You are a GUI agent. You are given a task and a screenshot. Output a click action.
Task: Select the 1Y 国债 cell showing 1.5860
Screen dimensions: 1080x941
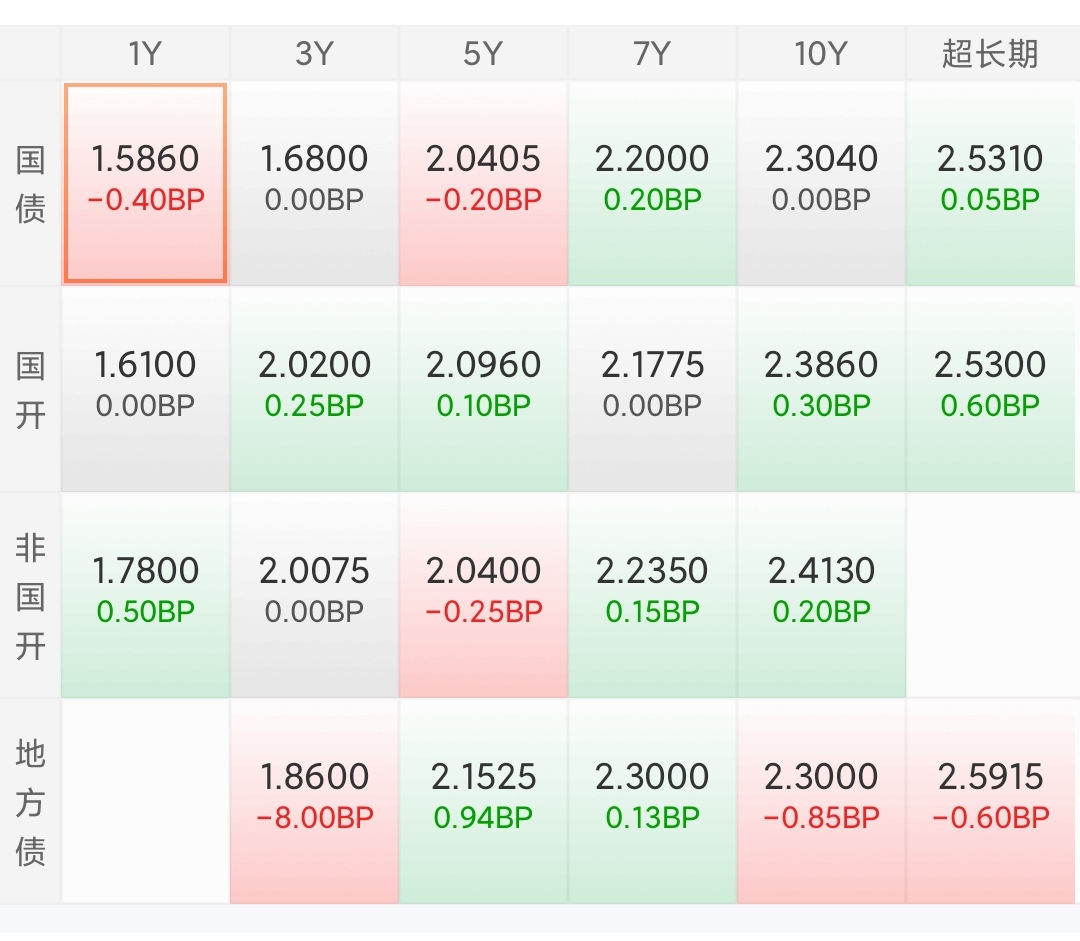point(146,183)
